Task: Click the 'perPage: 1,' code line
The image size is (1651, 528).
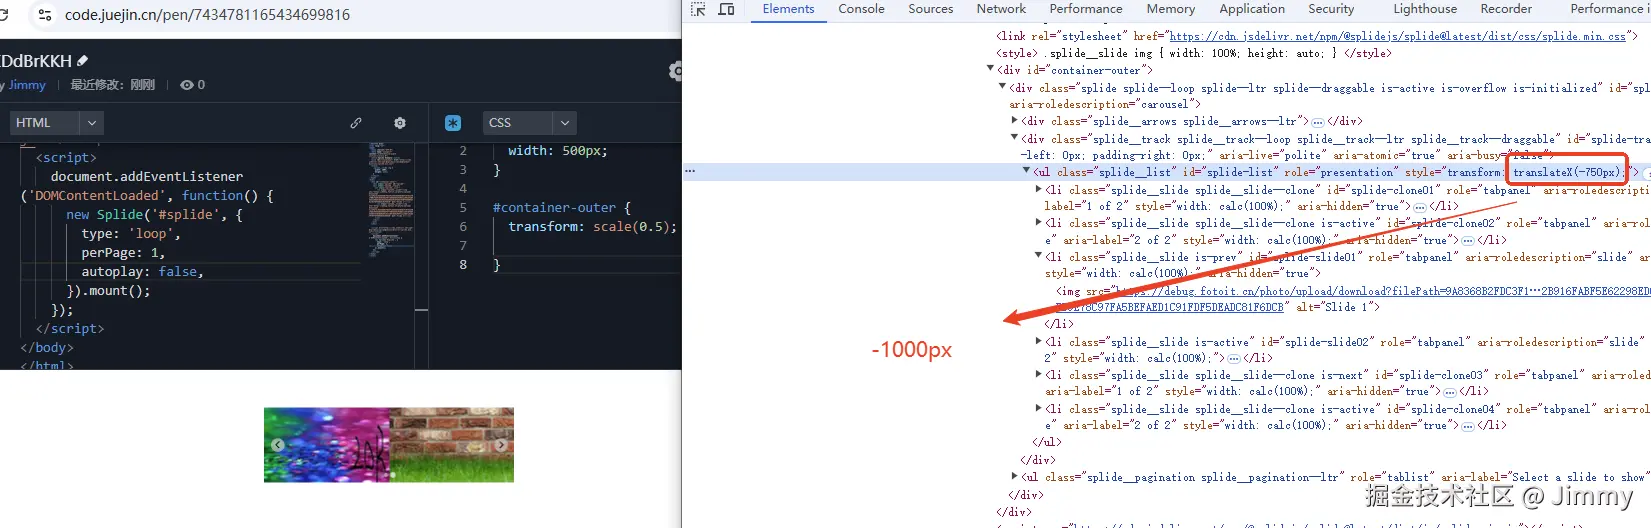Action: pyautogui.click(x=123, y=253)
